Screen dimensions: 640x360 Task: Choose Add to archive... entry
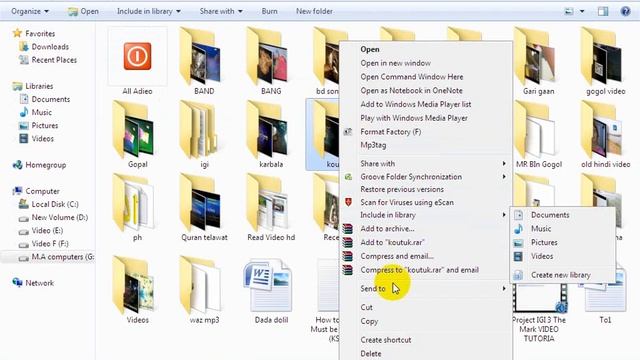click(x=387, y=229)
